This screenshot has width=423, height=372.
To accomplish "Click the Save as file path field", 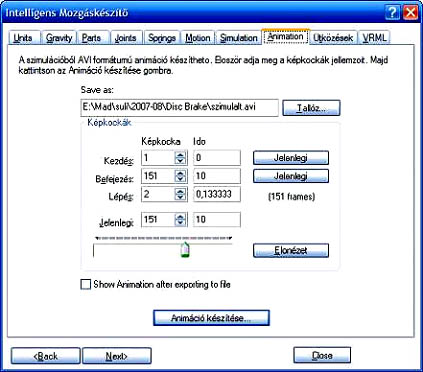I will click(x=179, y=107).
